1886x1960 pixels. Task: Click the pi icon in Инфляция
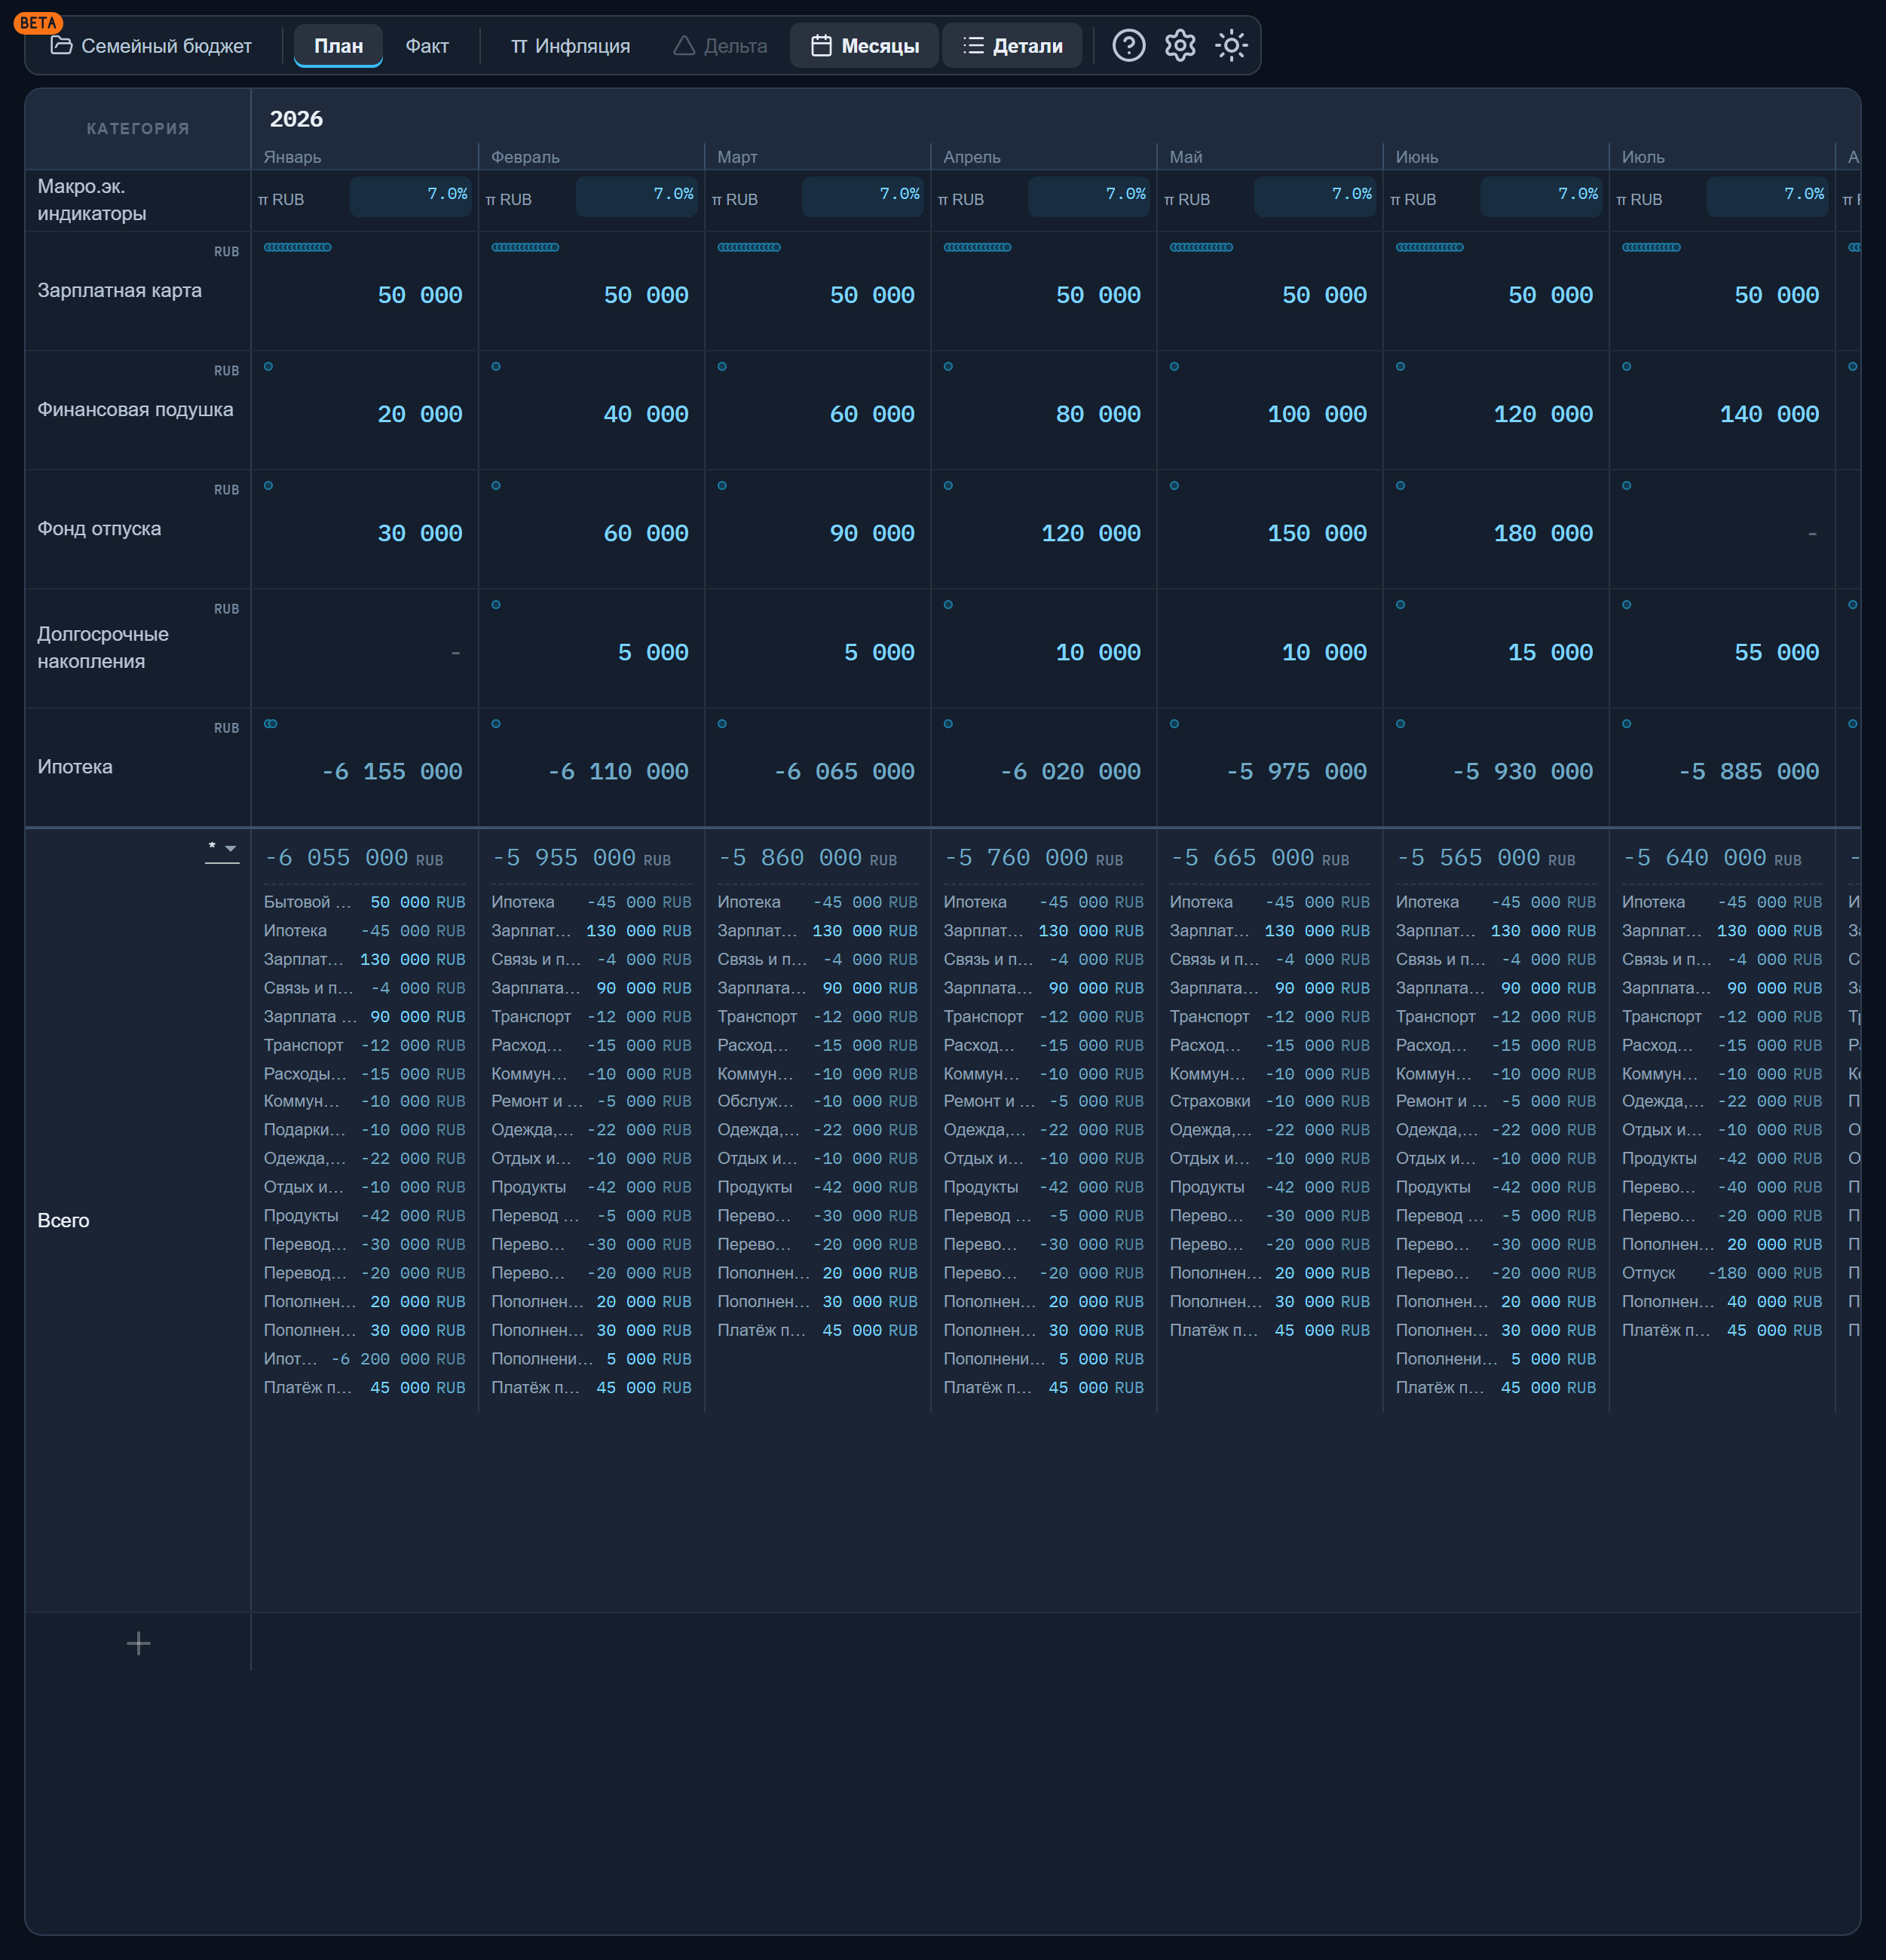[x=519, y=46]
